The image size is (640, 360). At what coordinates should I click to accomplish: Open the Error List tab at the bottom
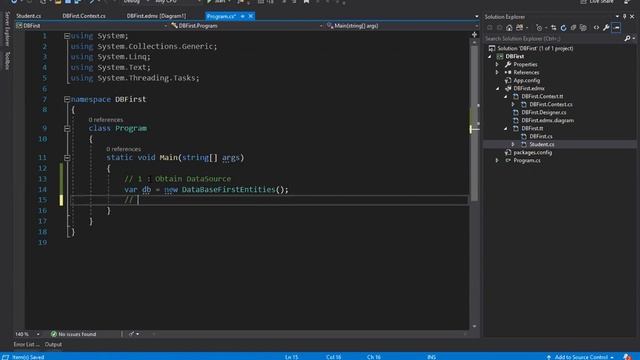tap(26, 344)
